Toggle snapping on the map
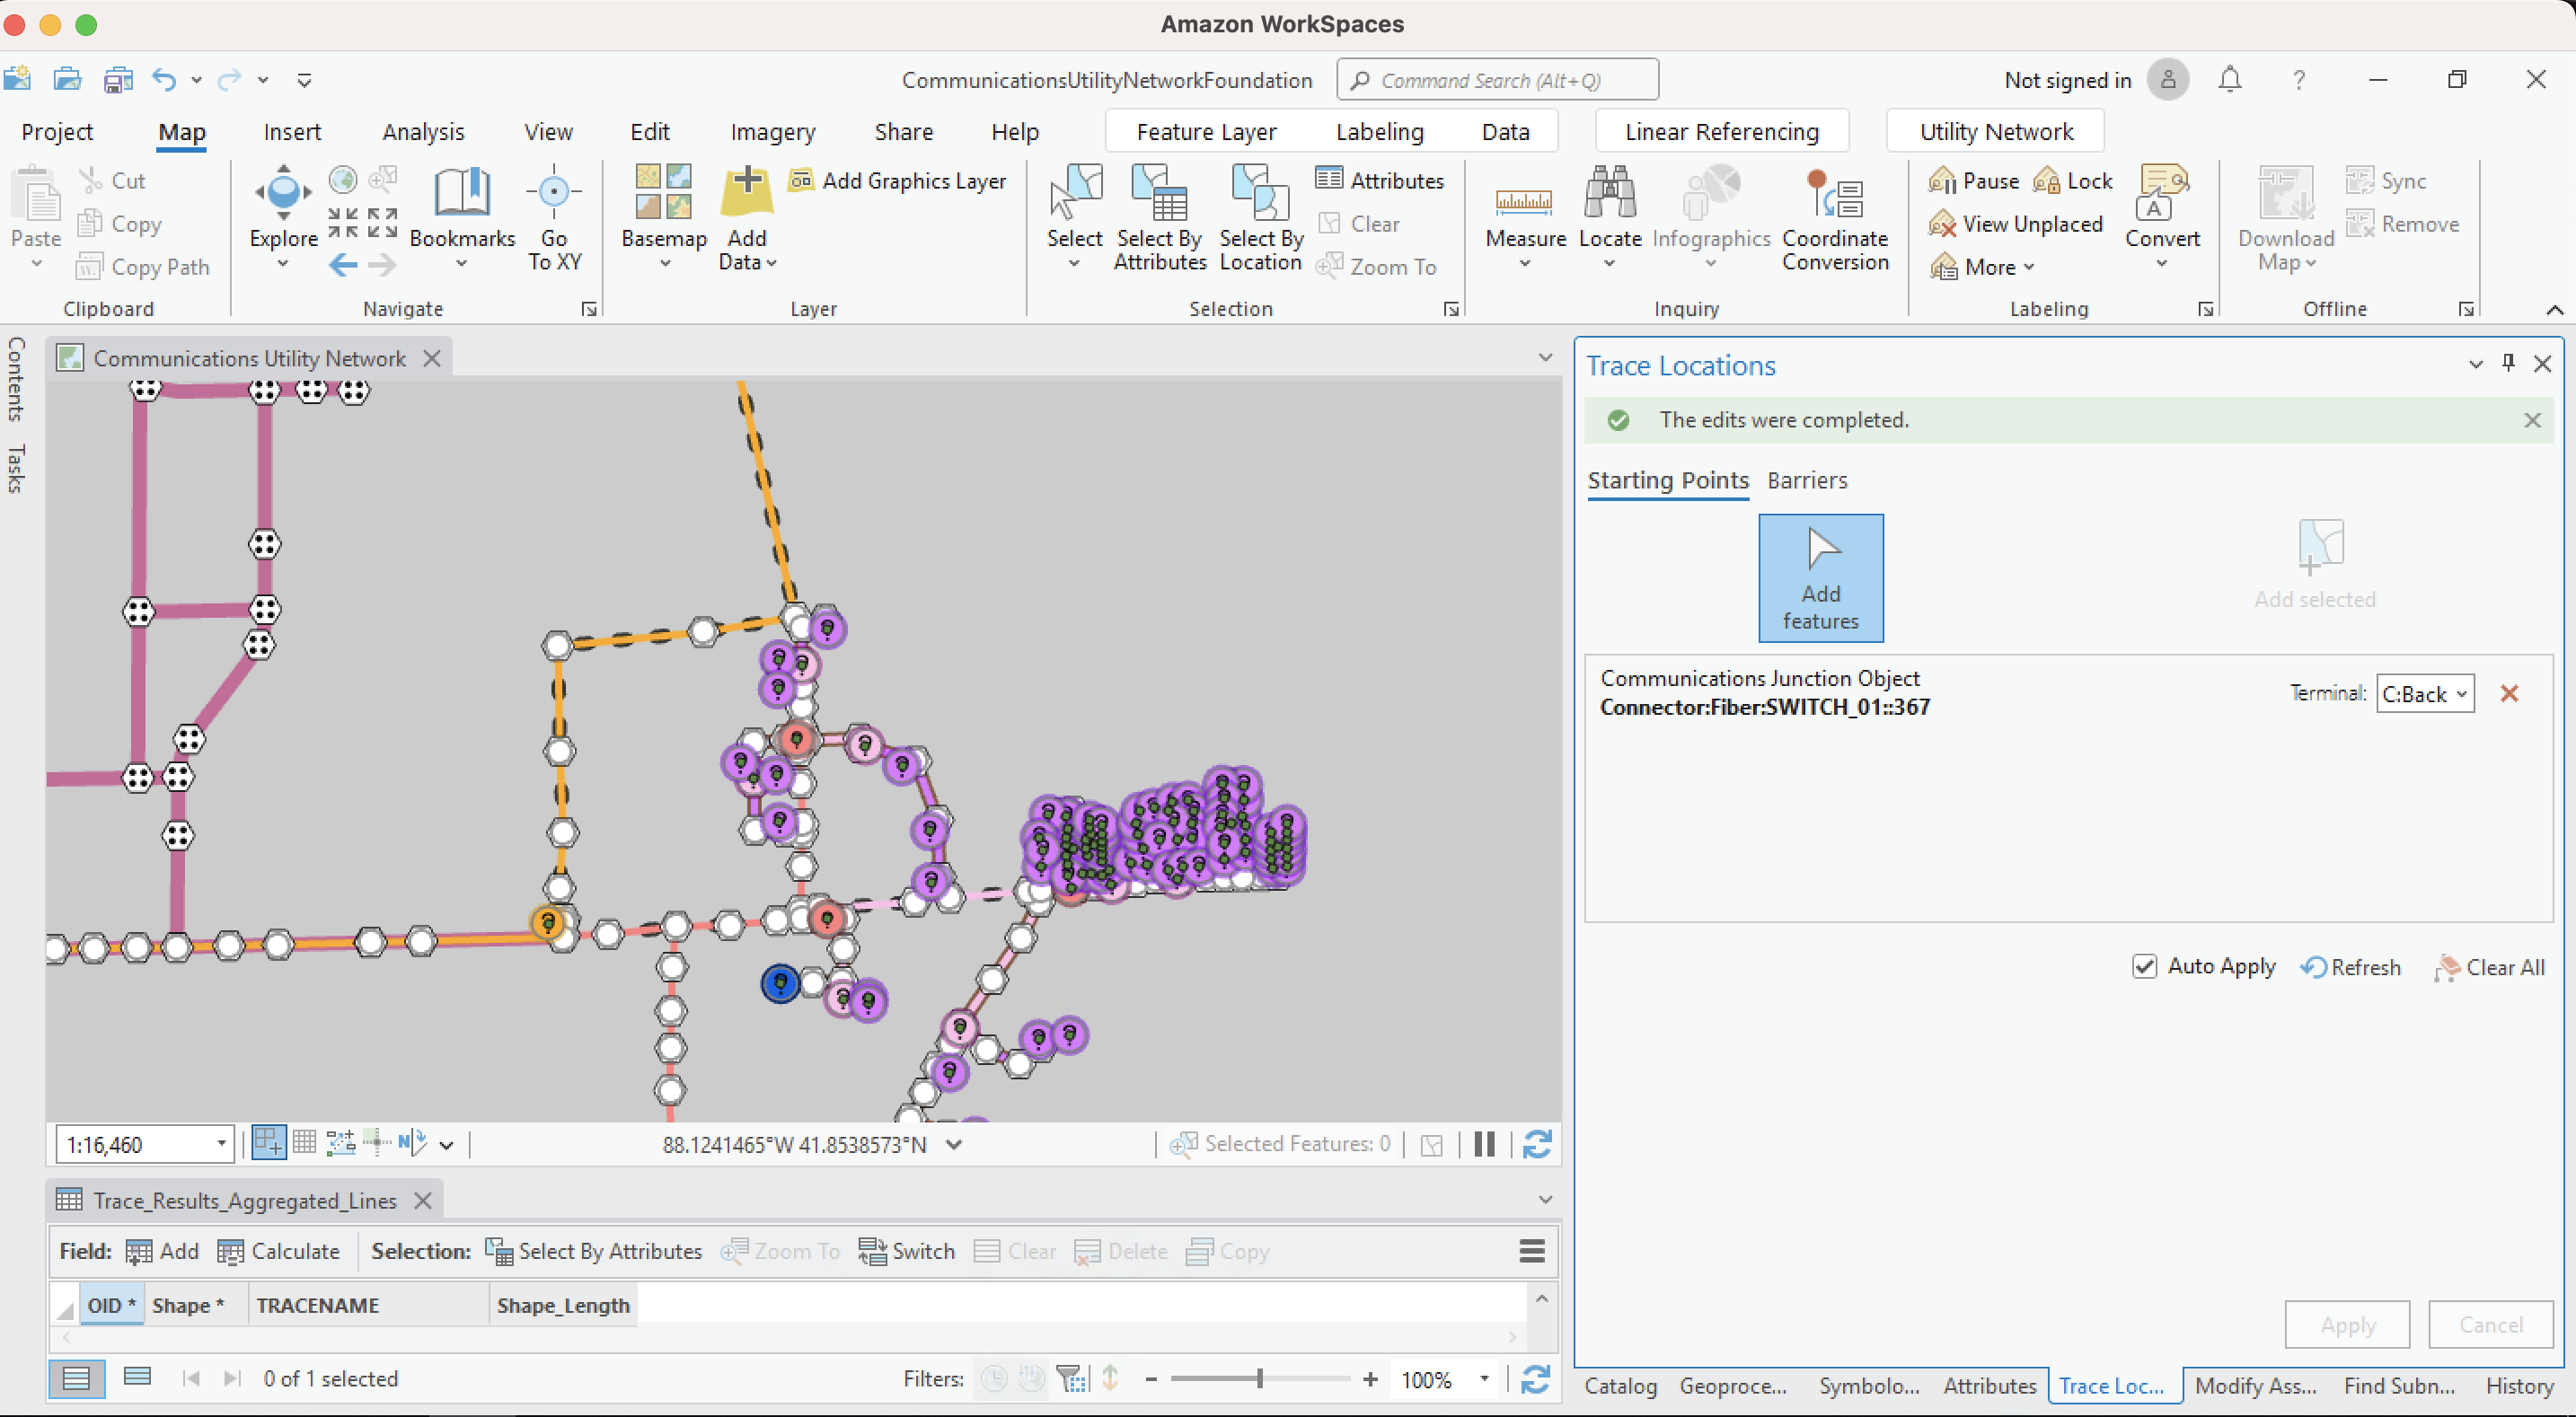This screenshot has width=2576, height=1417. (x=269, y=1143)
